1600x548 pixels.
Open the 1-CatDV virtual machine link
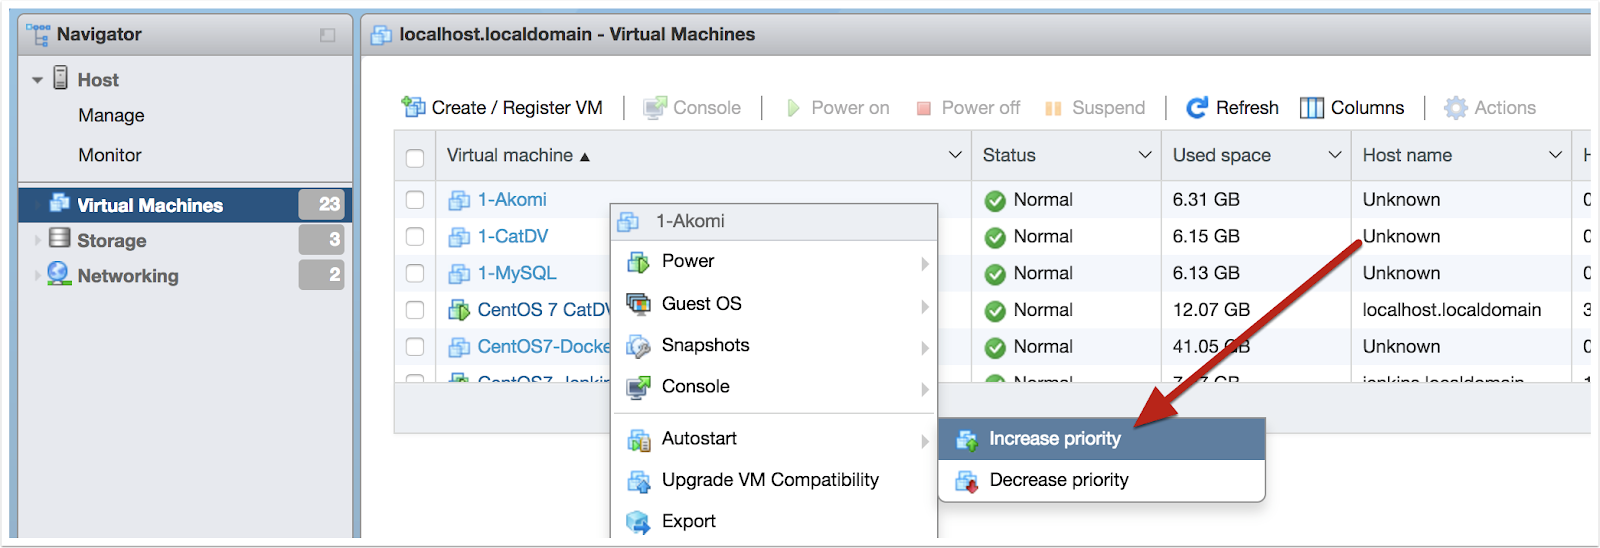coord(512,236)
